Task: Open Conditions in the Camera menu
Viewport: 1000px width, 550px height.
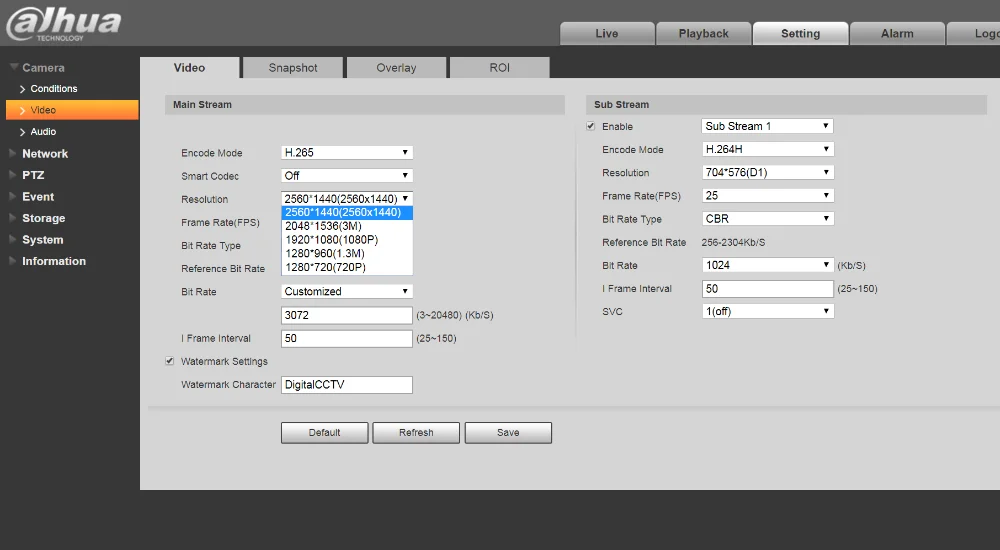Action: (54, 89)
